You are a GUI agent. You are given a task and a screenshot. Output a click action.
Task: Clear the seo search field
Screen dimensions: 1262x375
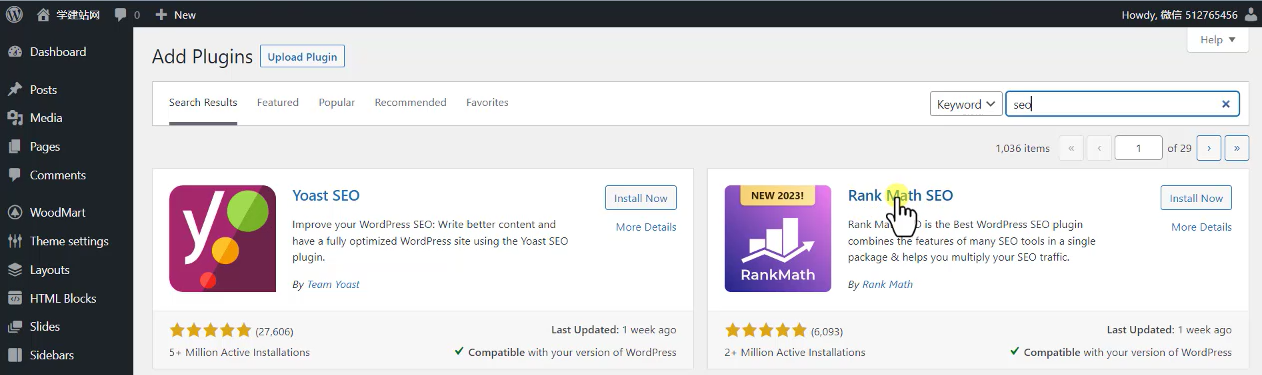pos(1226,104)
